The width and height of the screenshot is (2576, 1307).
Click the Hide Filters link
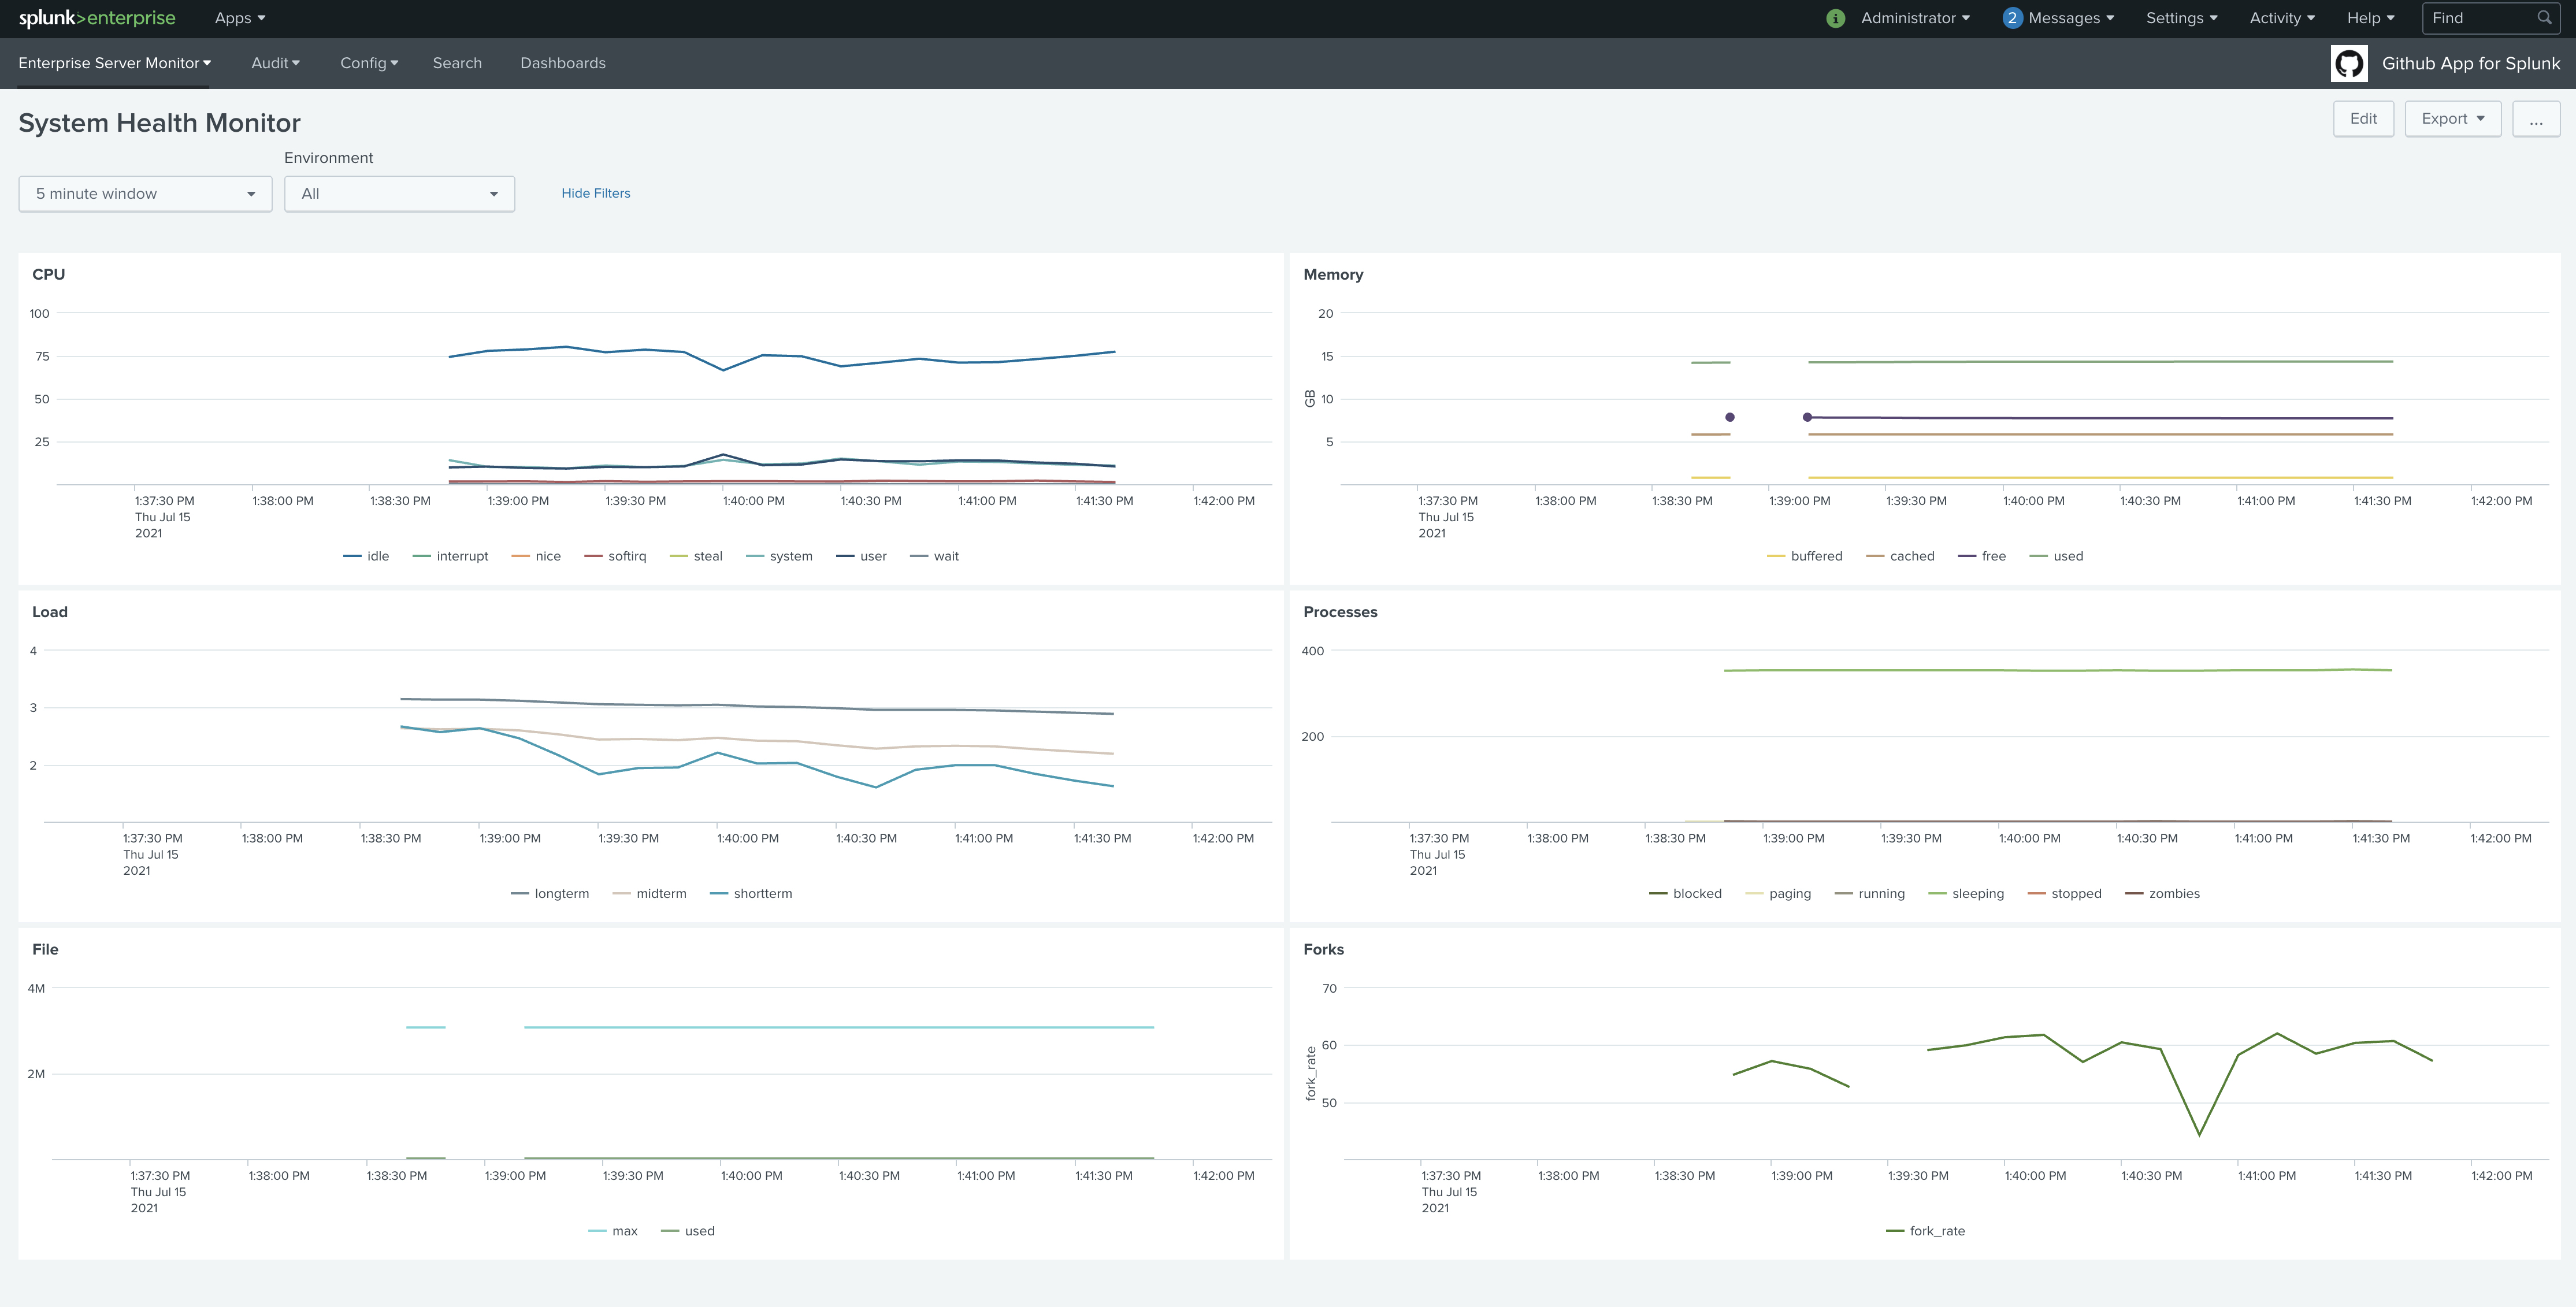[596, 193]
